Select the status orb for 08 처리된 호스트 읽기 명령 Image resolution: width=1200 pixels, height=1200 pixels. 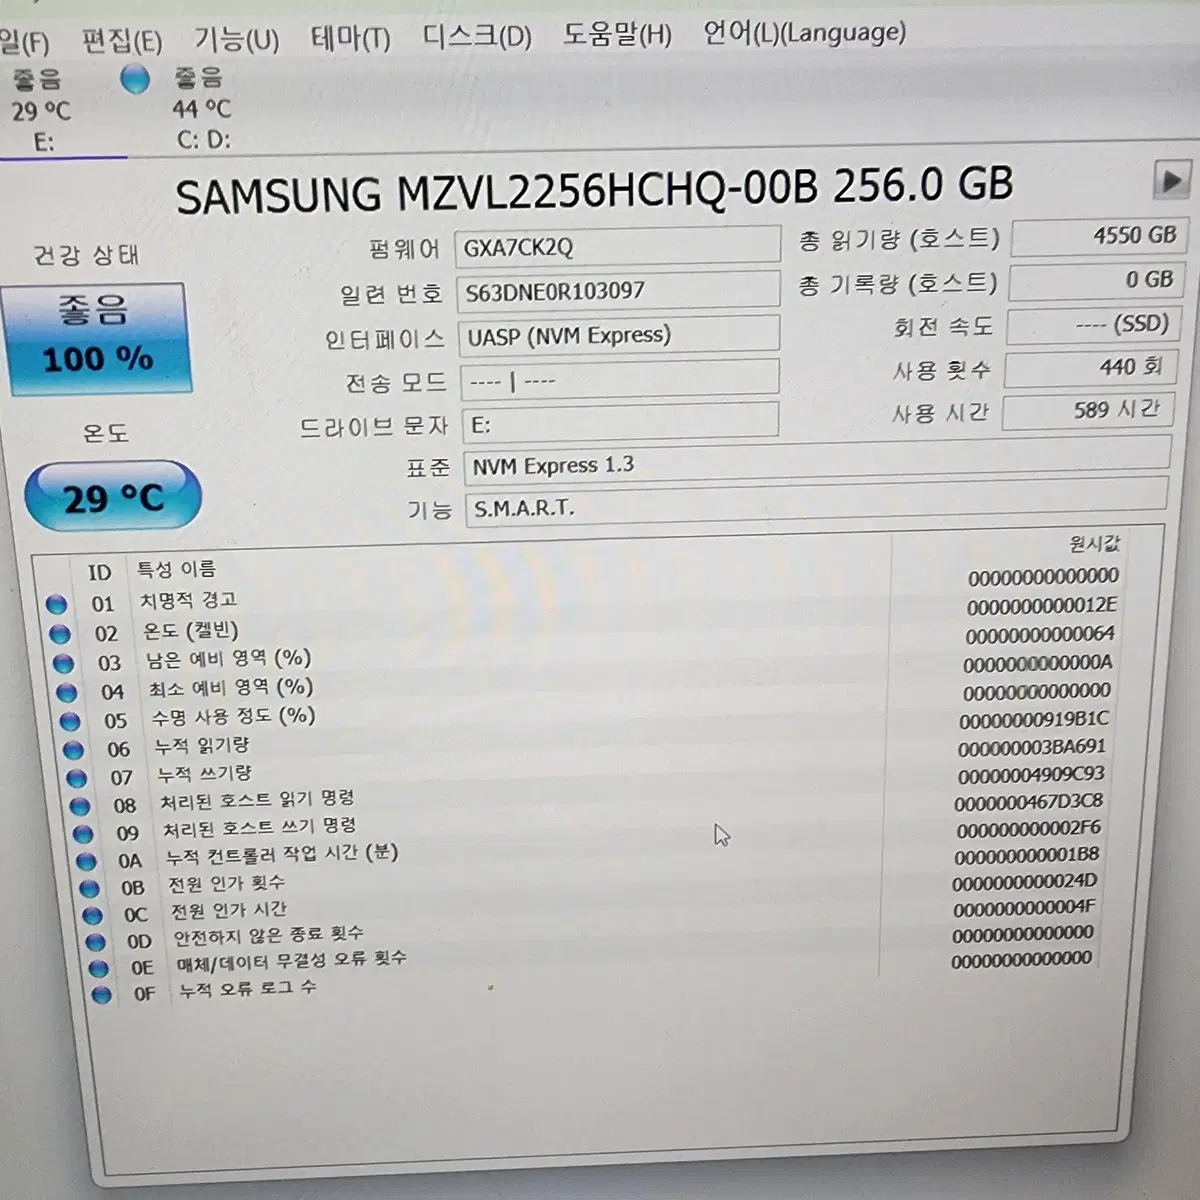click(80, 805)
